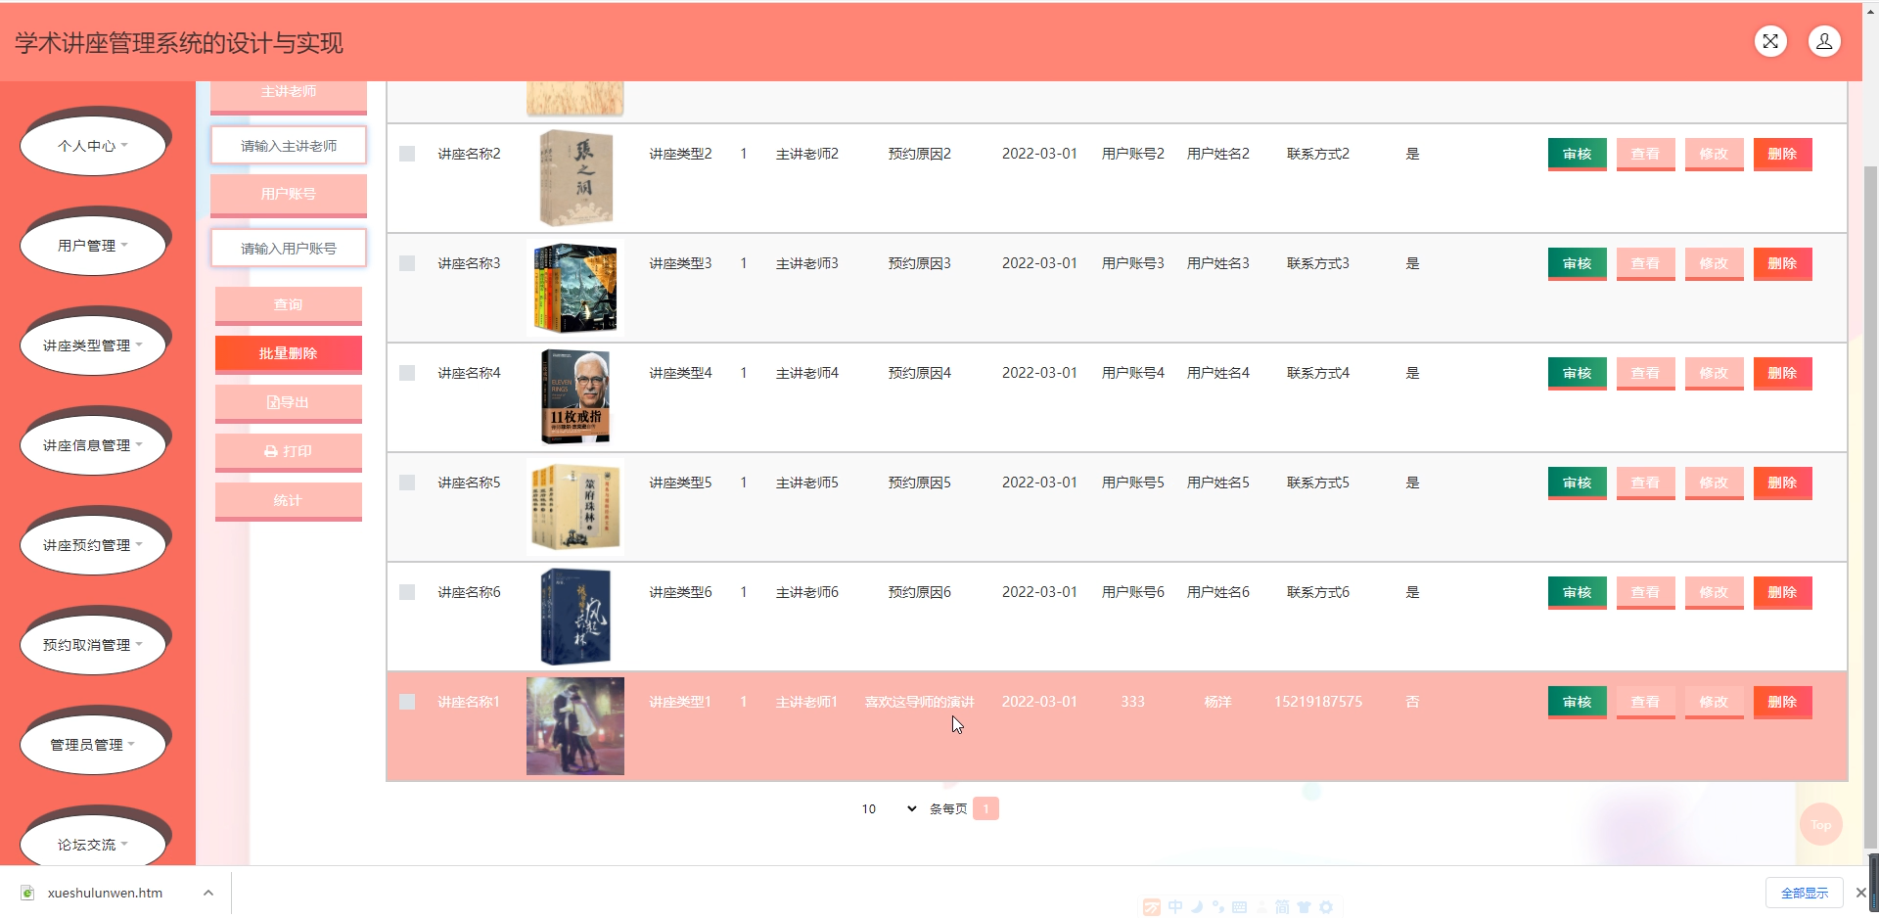Expand the 预约取消管理 menu
The height and width of the screenshot is (918, 1879).
93,645
